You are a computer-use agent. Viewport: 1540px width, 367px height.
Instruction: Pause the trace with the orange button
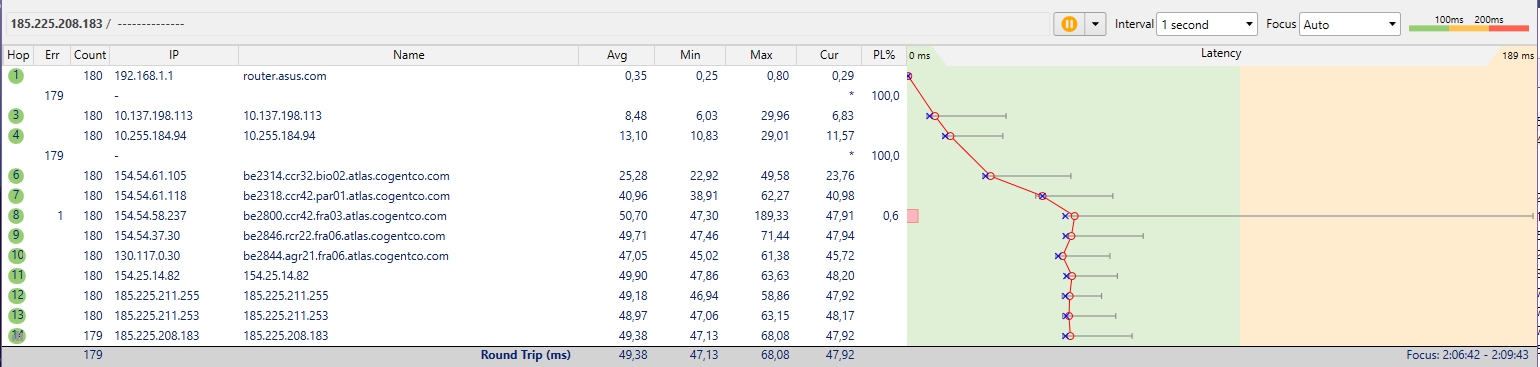(x=1069, y=24)
